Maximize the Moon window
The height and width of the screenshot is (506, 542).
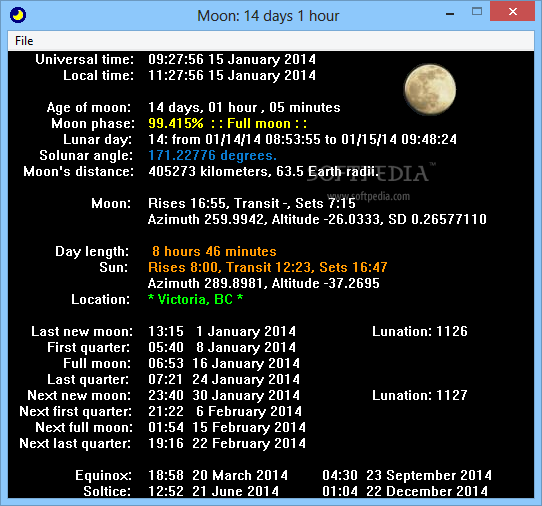pyautogui.click(x=477, y=12)
